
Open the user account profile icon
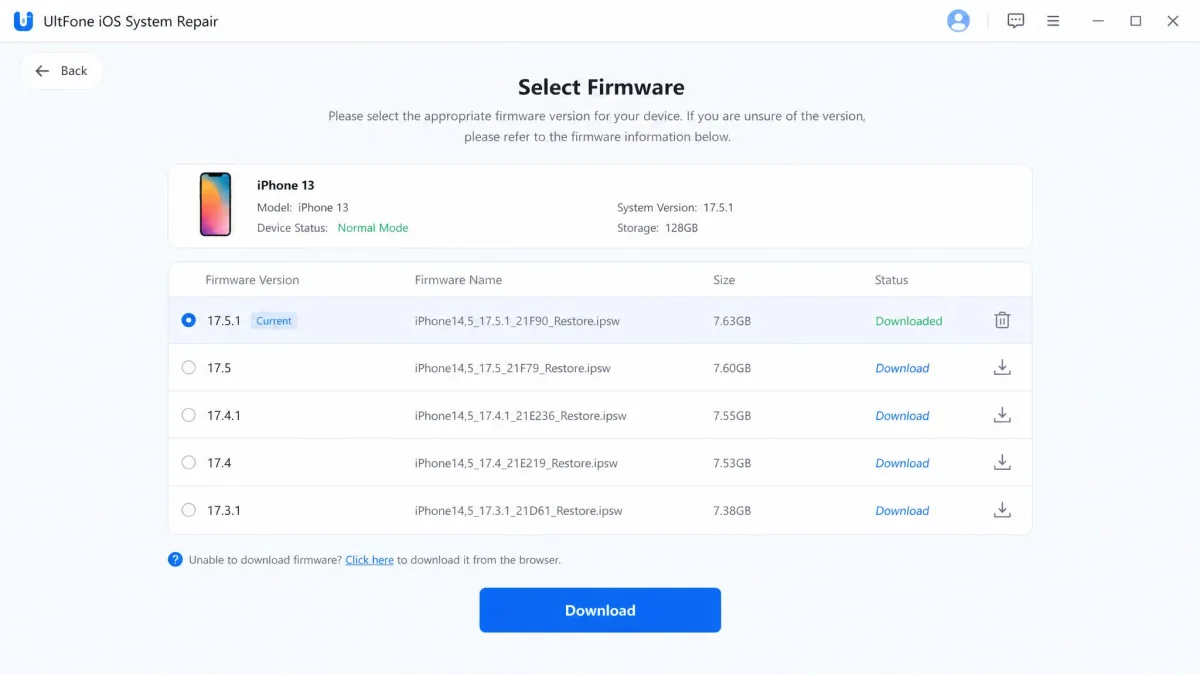pyautogui.click(x=958, y=21)
